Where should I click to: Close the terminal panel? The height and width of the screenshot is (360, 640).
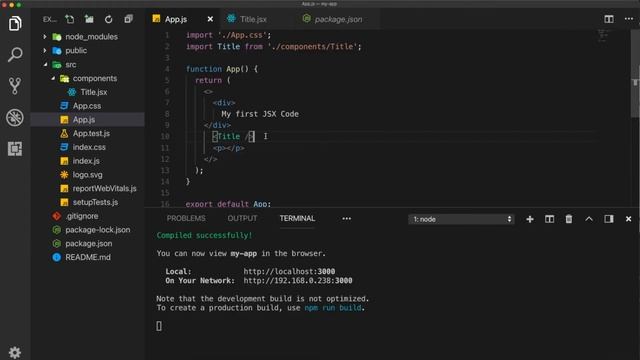click(629, 219)
